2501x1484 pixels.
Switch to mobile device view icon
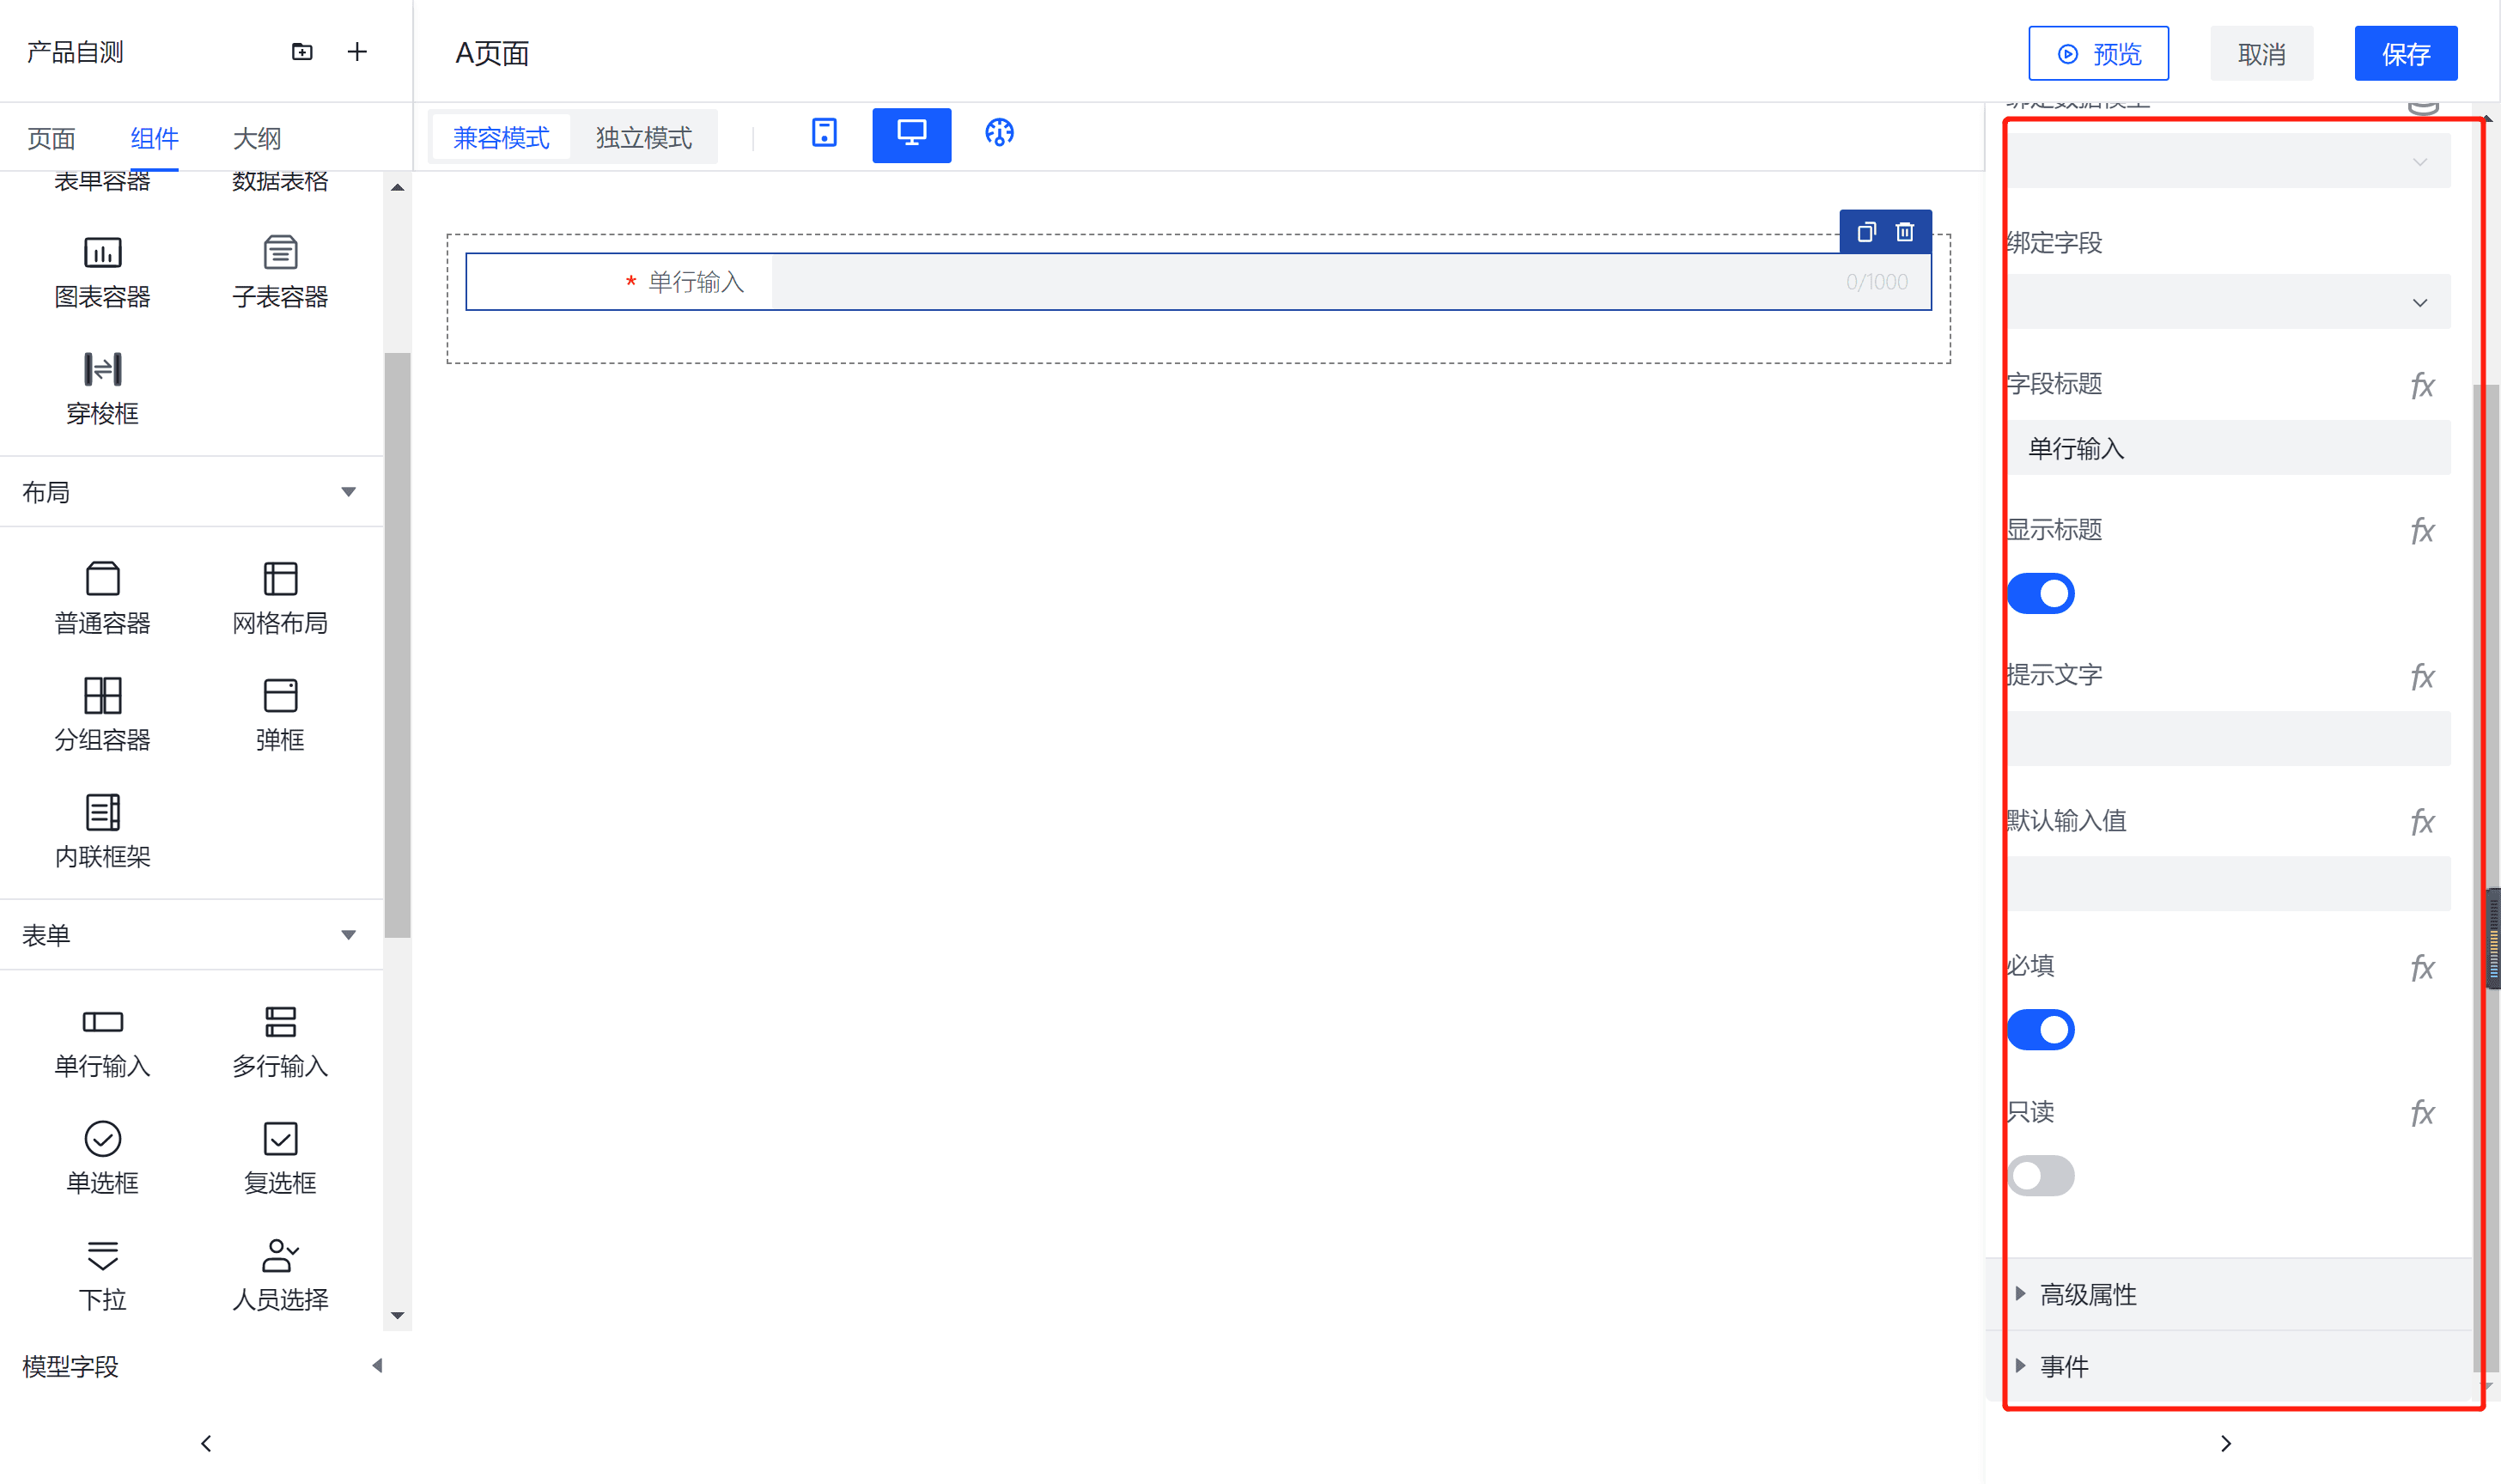point(824,133)
